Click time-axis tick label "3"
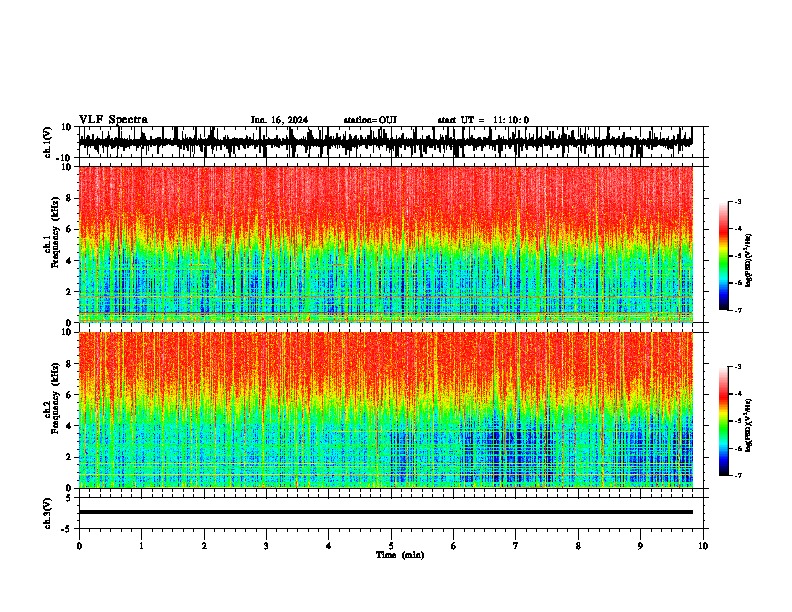The image size is (792, 612). [266, 546]
